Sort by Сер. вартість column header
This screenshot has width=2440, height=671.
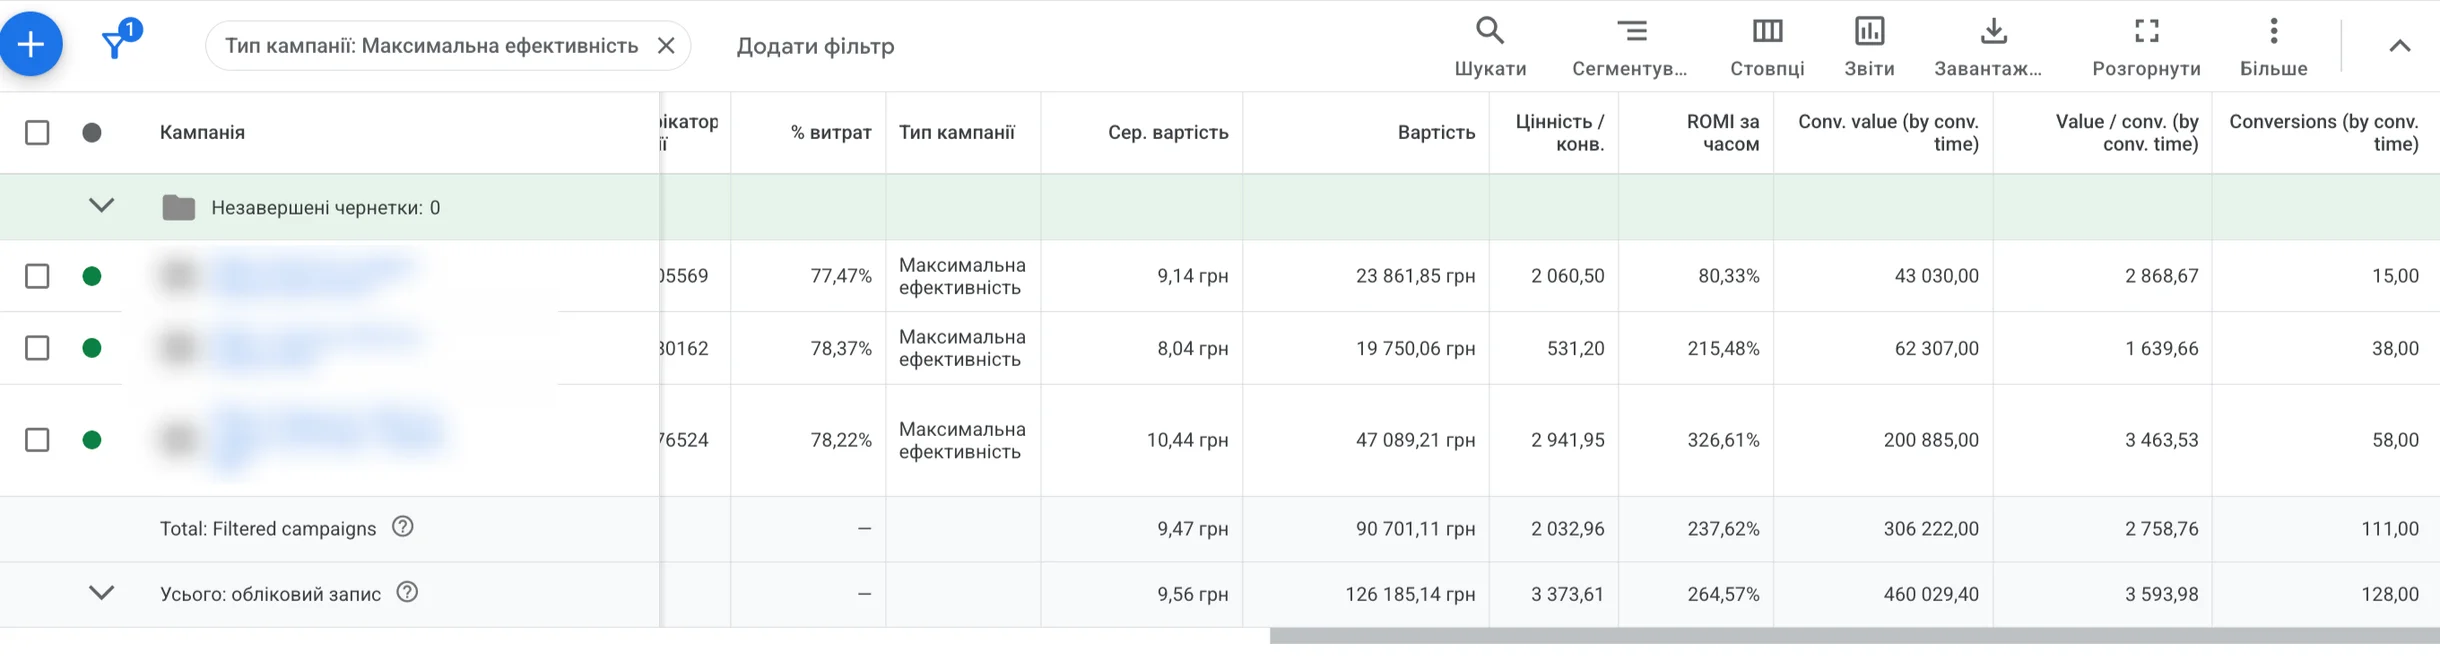click(x=1167, y=132)
